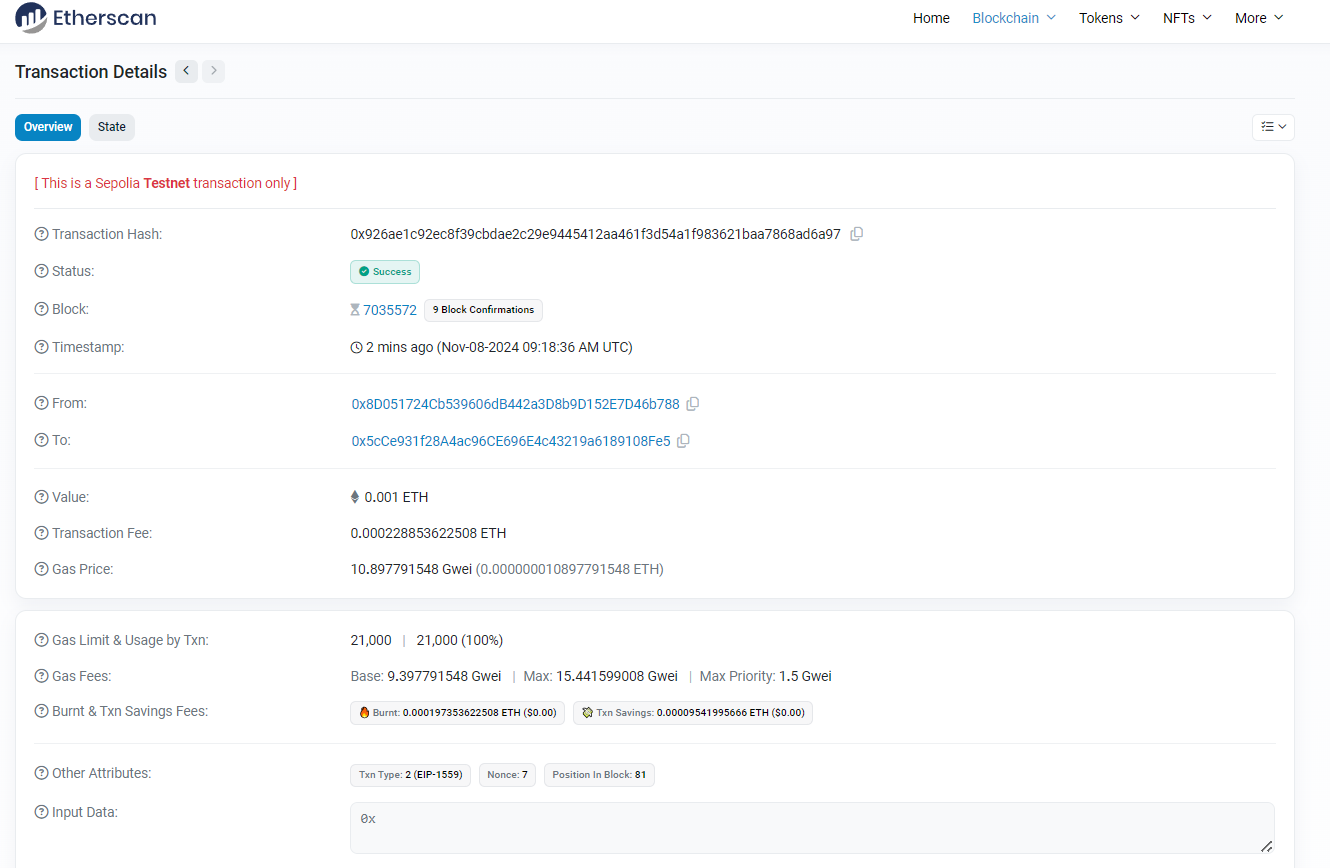Screen dimensions: 1330x868
Task: Click help icon beside Gas Price
Action: click(41, 569)
